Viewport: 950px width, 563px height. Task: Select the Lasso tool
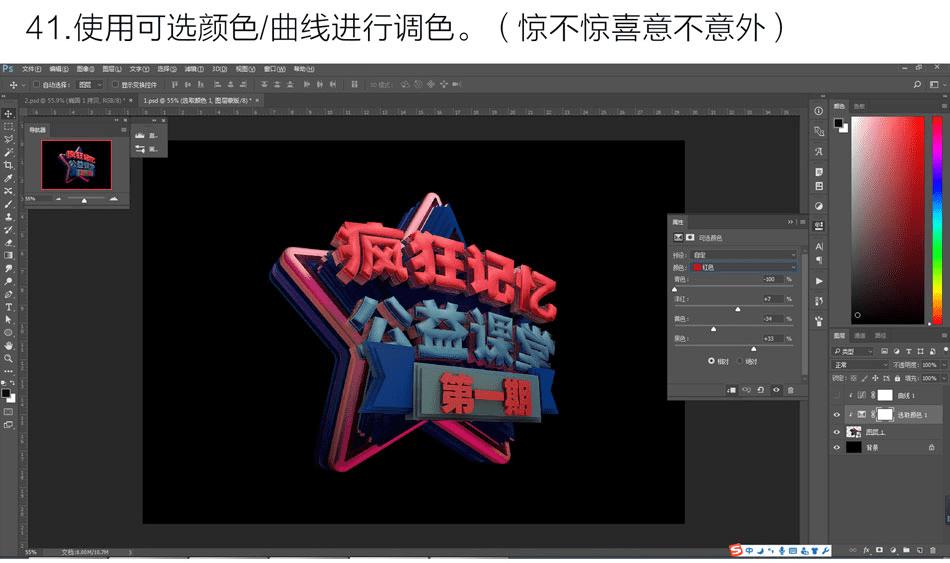pyautogui.click(x=8, y=139)
